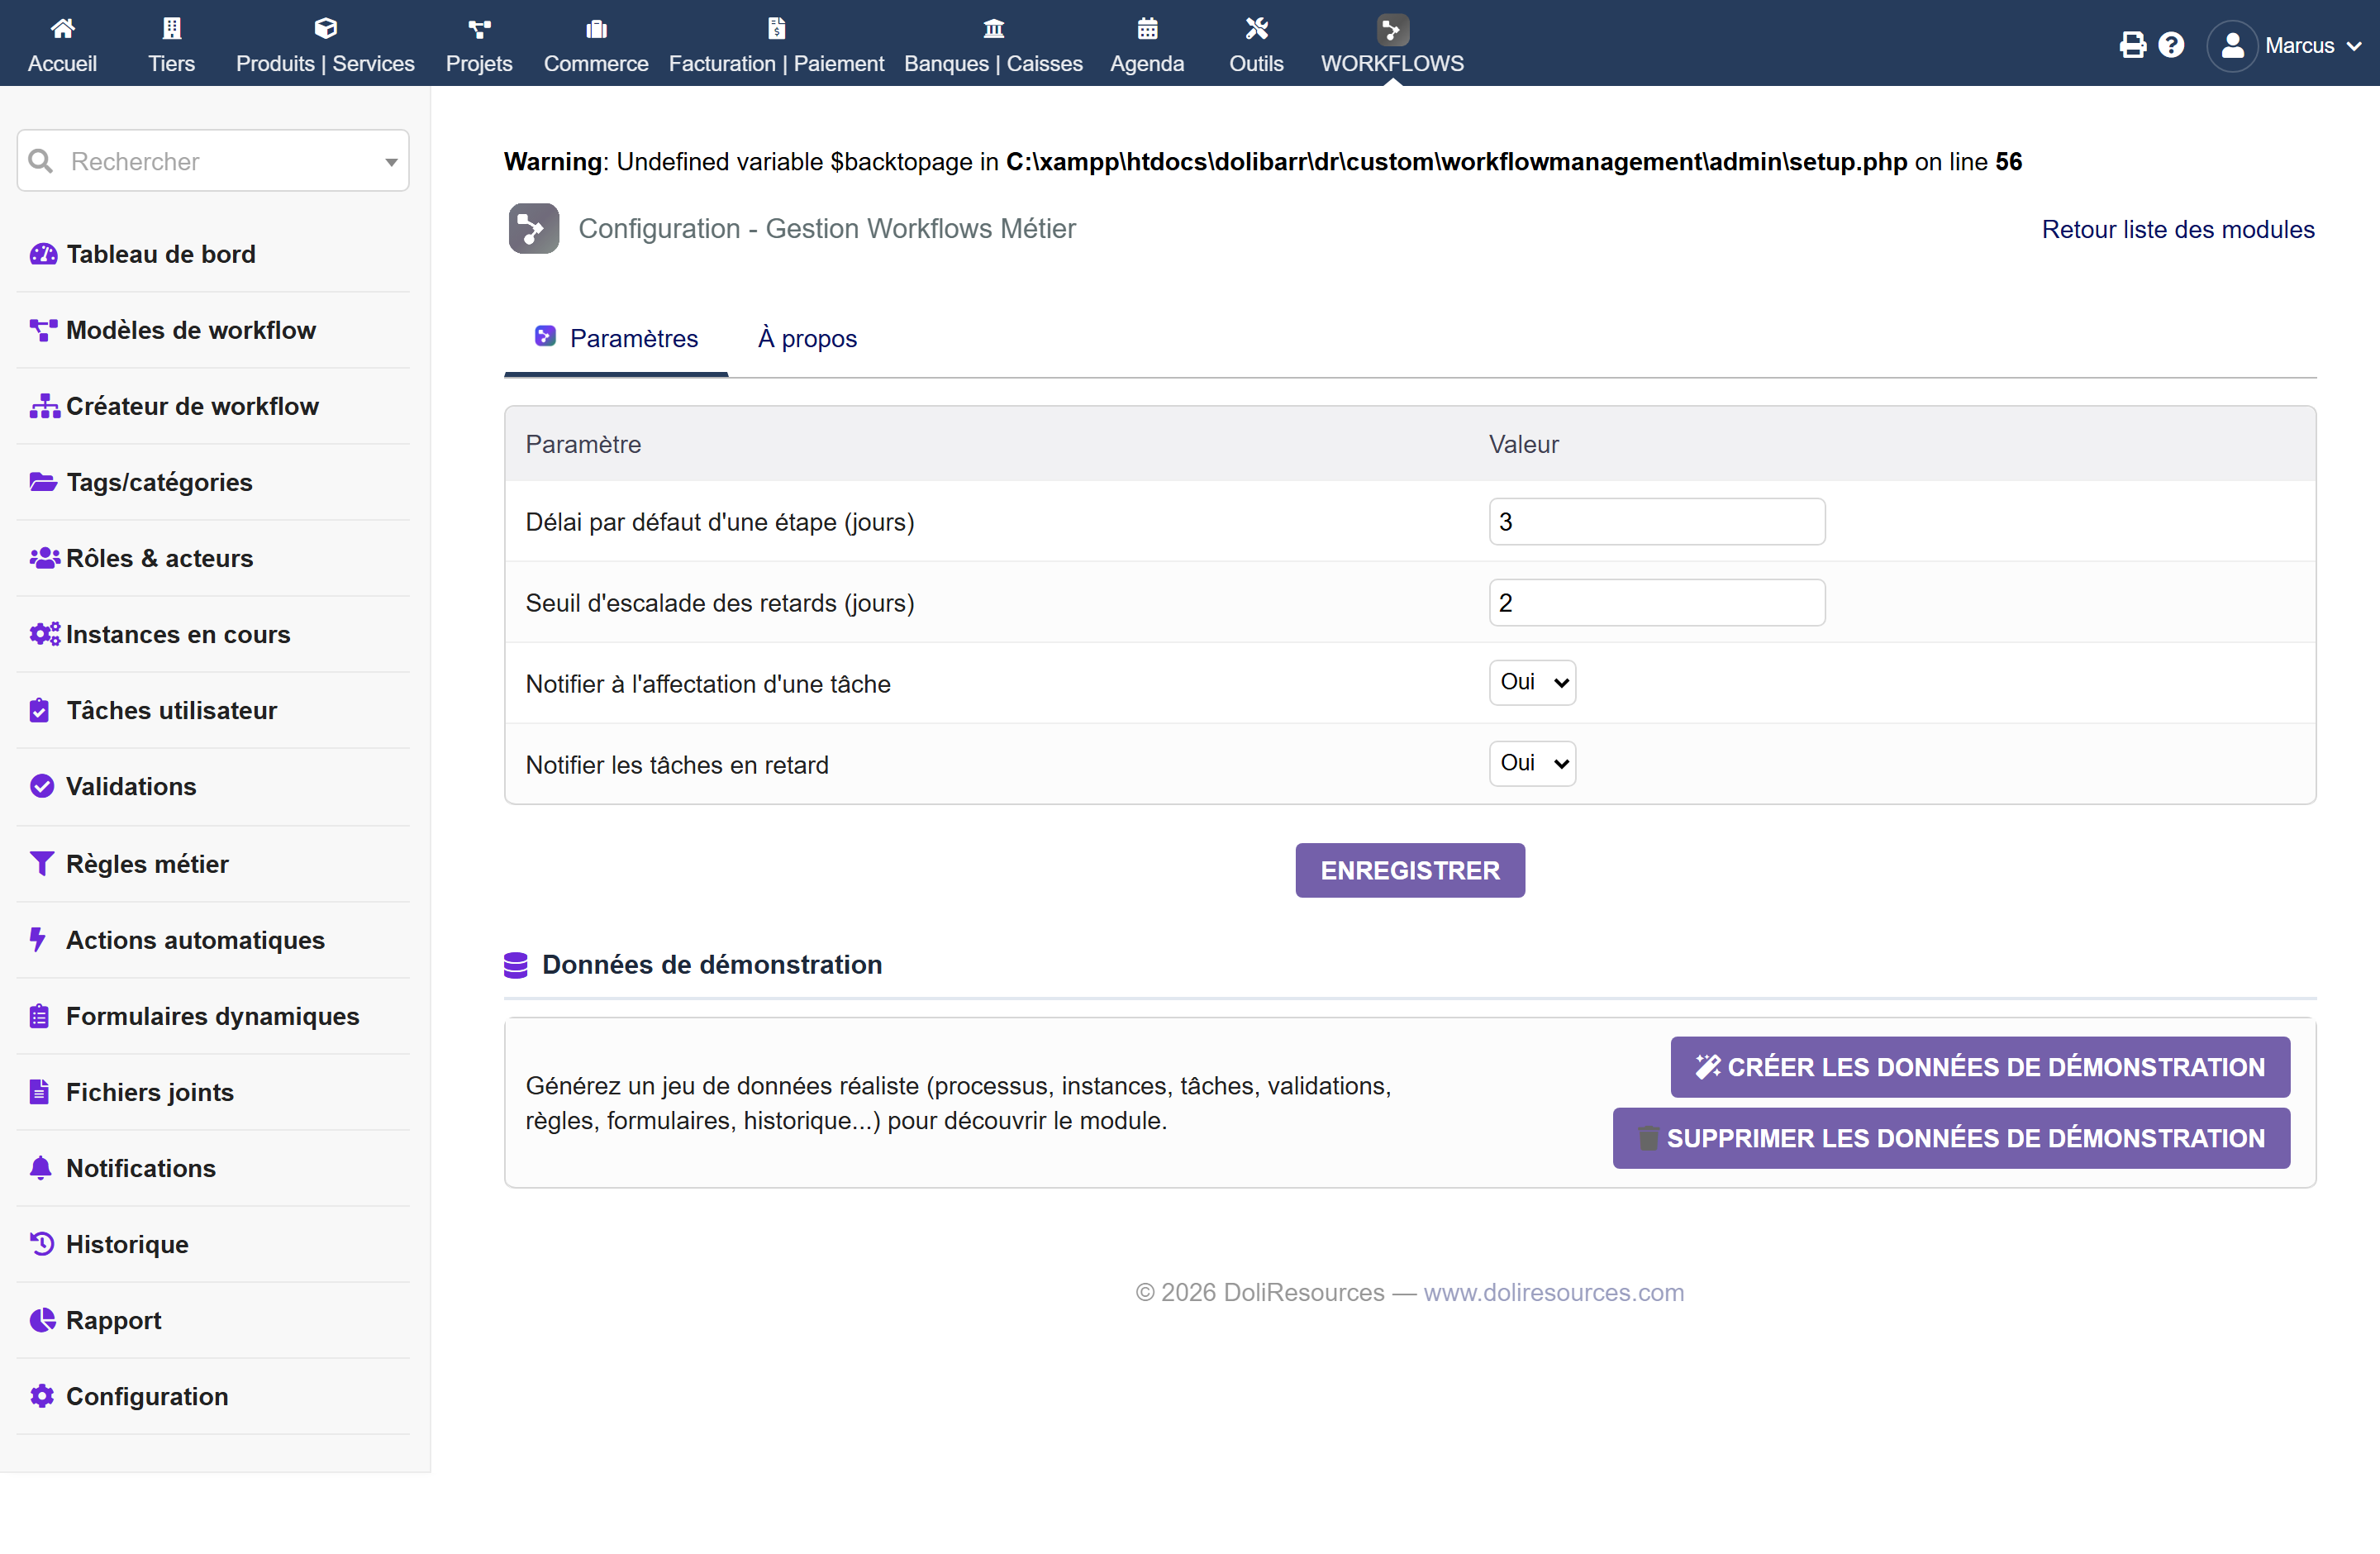Click the Configuration gear icon

(42, 1396)
